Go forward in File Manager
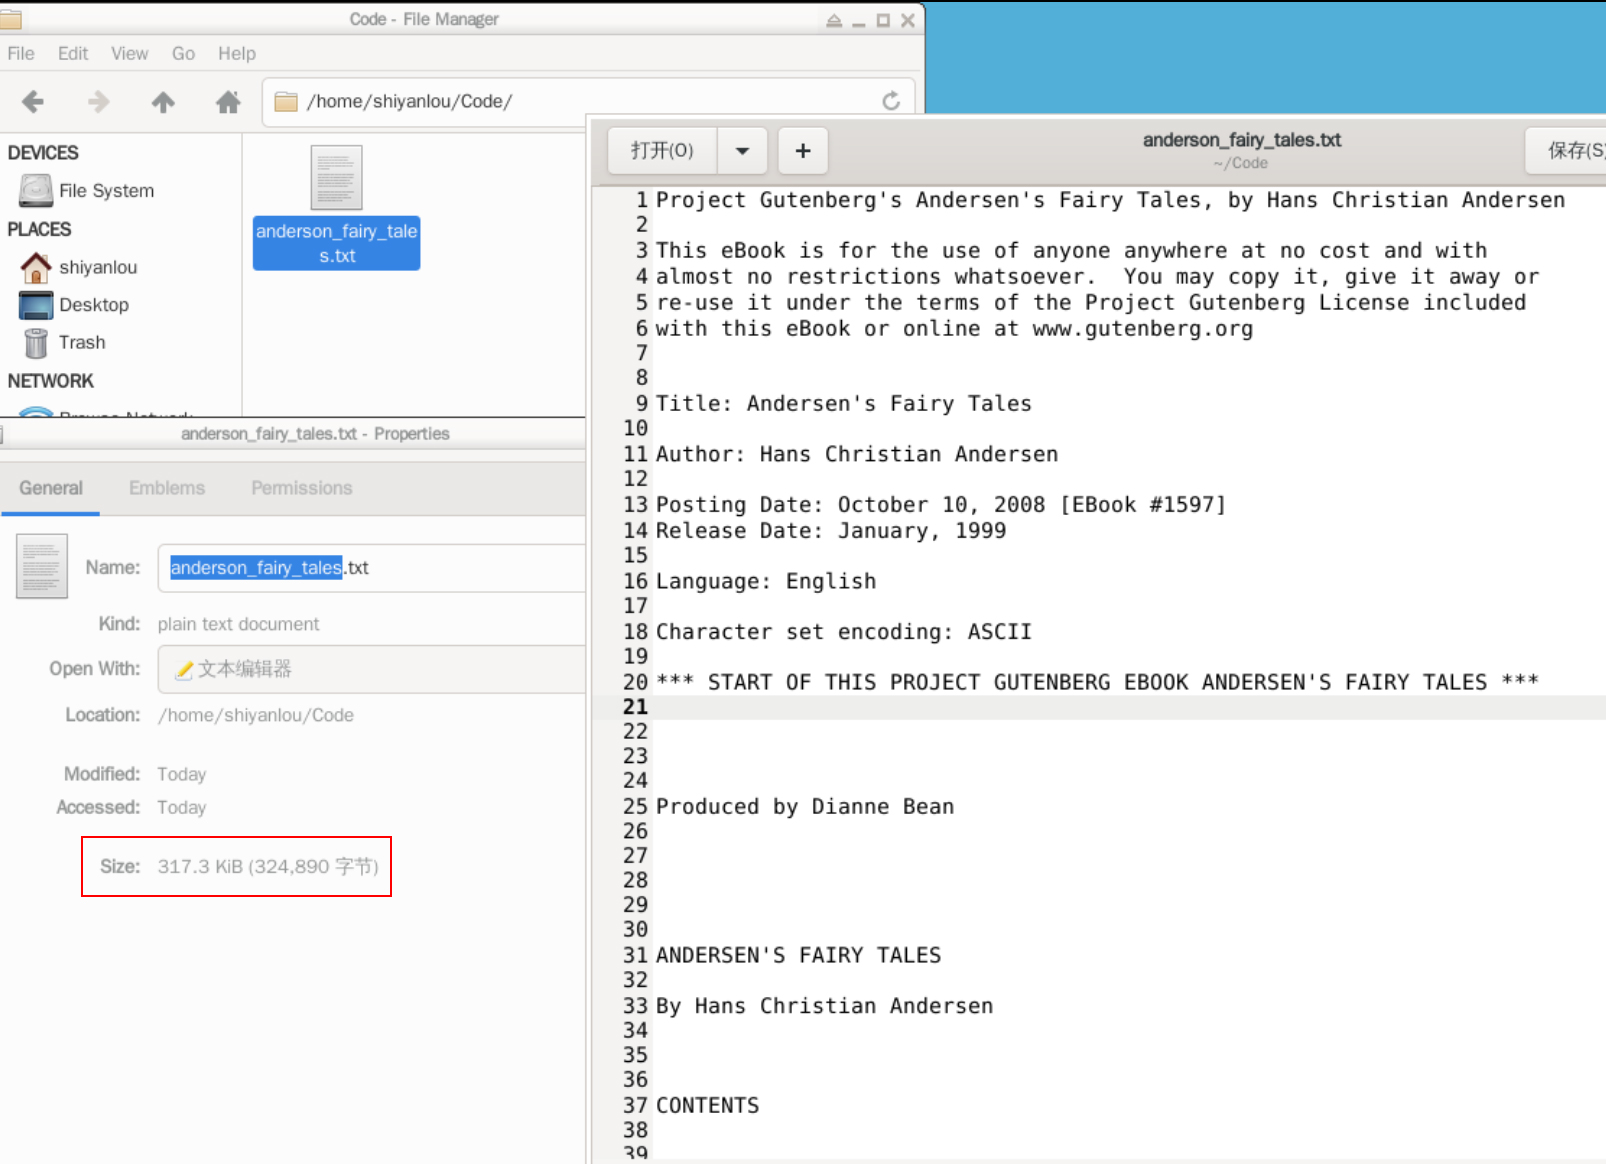This screenshot has height=1164, width=1606. click(x=98, y=101)
